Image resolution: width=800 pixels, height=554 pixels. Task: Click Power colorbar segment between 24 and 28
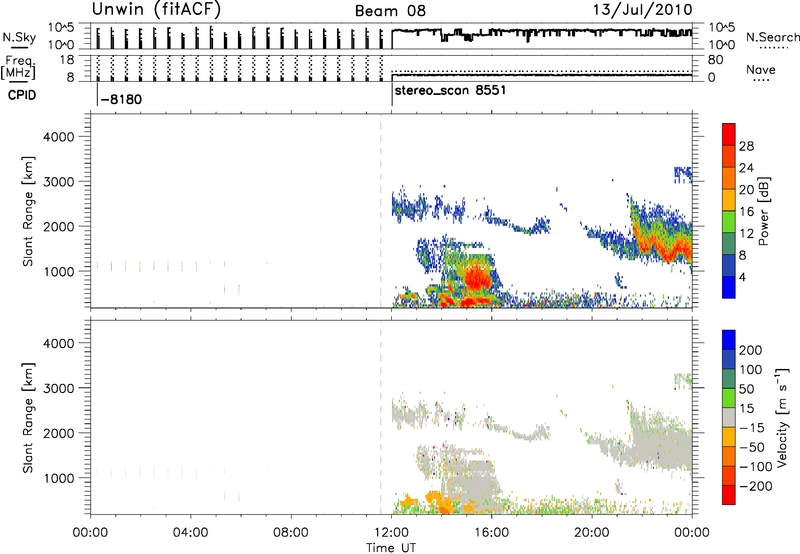point(729,156)
